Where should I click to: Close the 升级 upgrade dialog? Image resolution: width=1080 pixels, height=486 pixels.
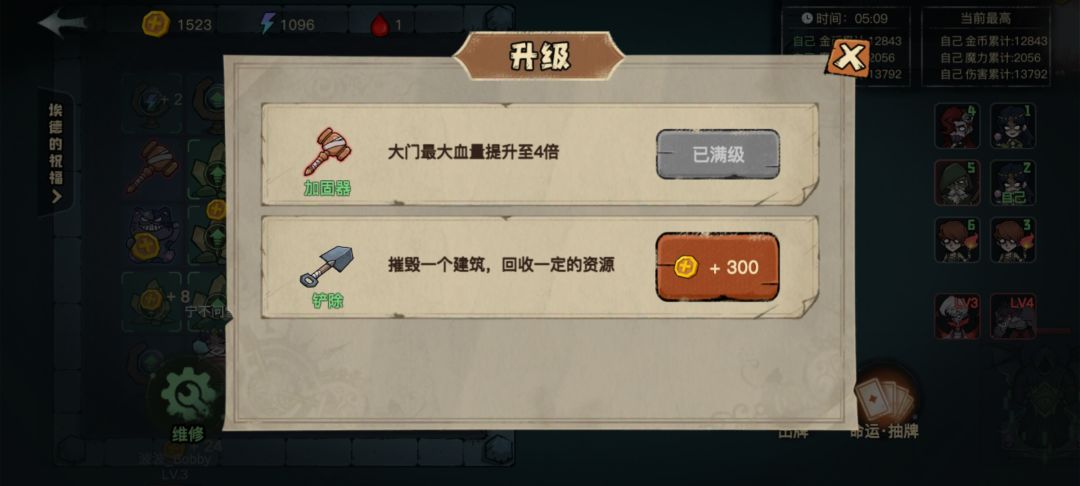849,58
